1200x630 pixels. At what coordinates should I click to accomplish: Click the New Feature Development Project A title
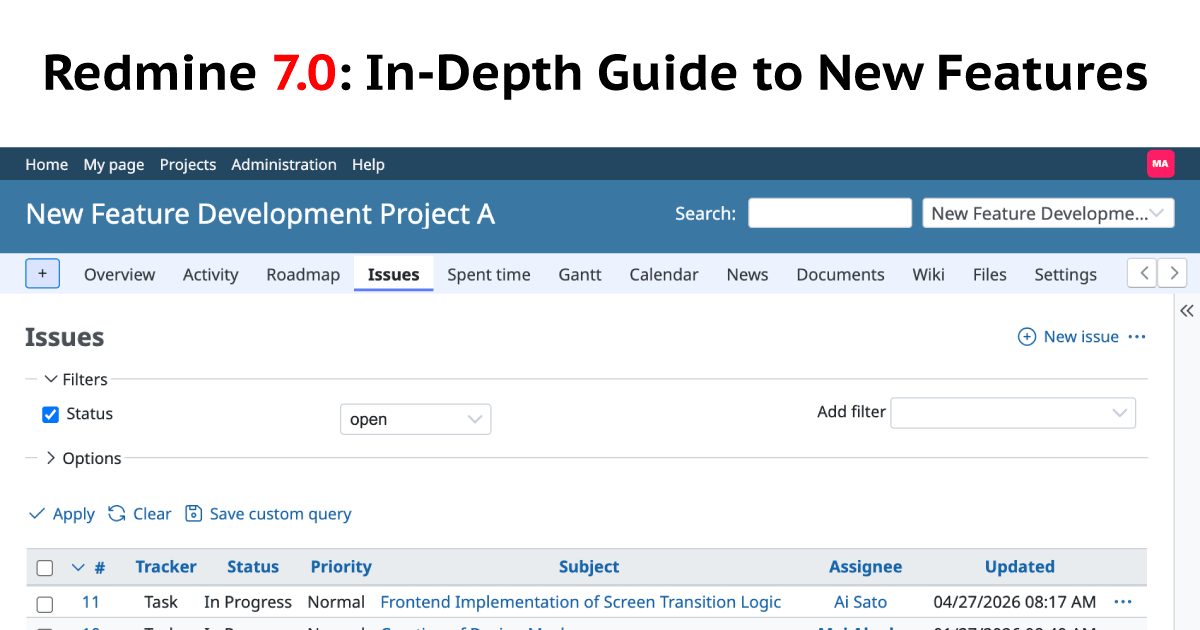coord(260,214)
